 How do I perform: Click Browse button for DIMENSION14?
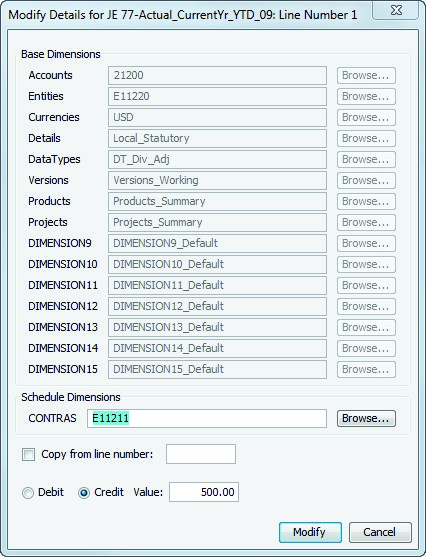pyautogui.click(x=366, y=348)
